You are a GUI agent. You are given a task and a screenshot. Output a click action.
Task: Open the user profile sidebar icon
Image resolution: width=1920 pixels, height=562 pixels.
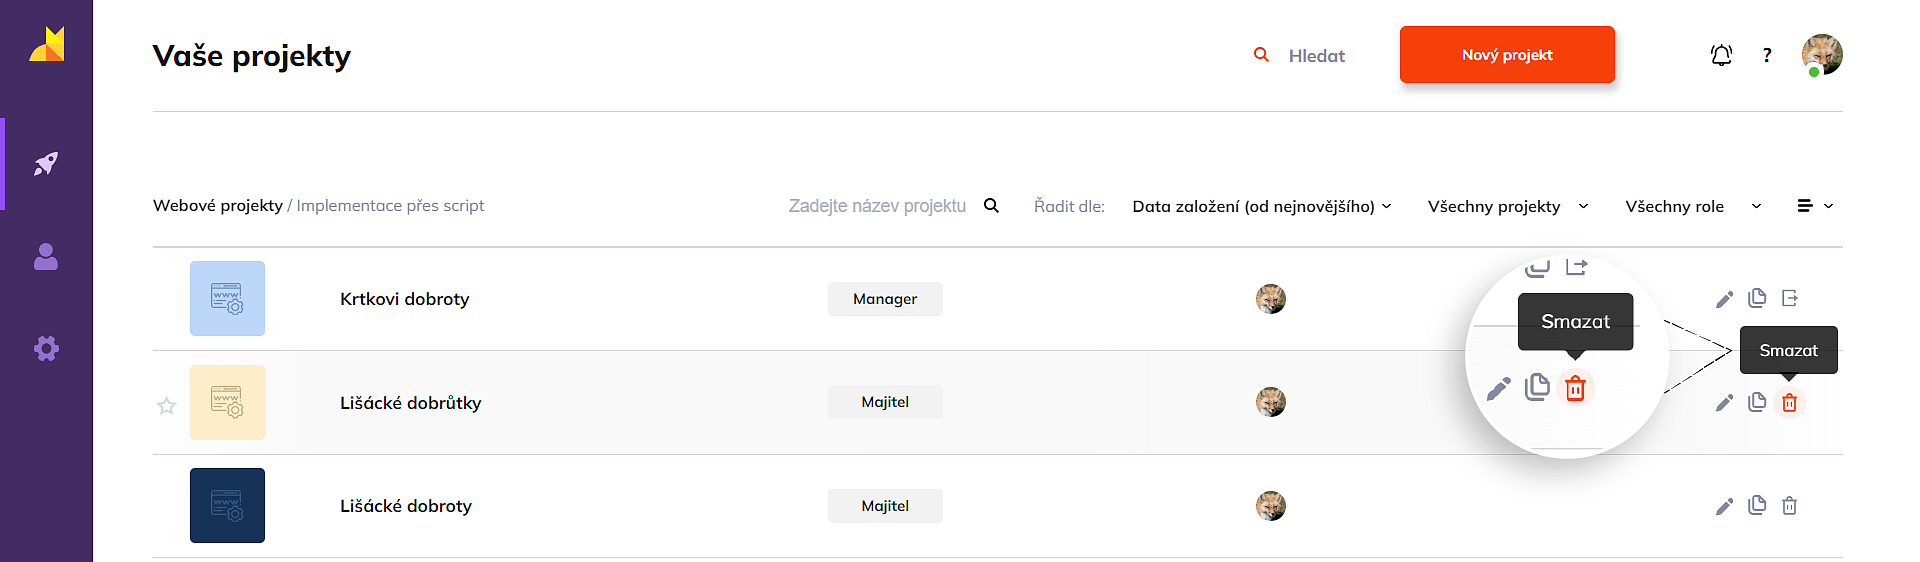click(46, 257)
